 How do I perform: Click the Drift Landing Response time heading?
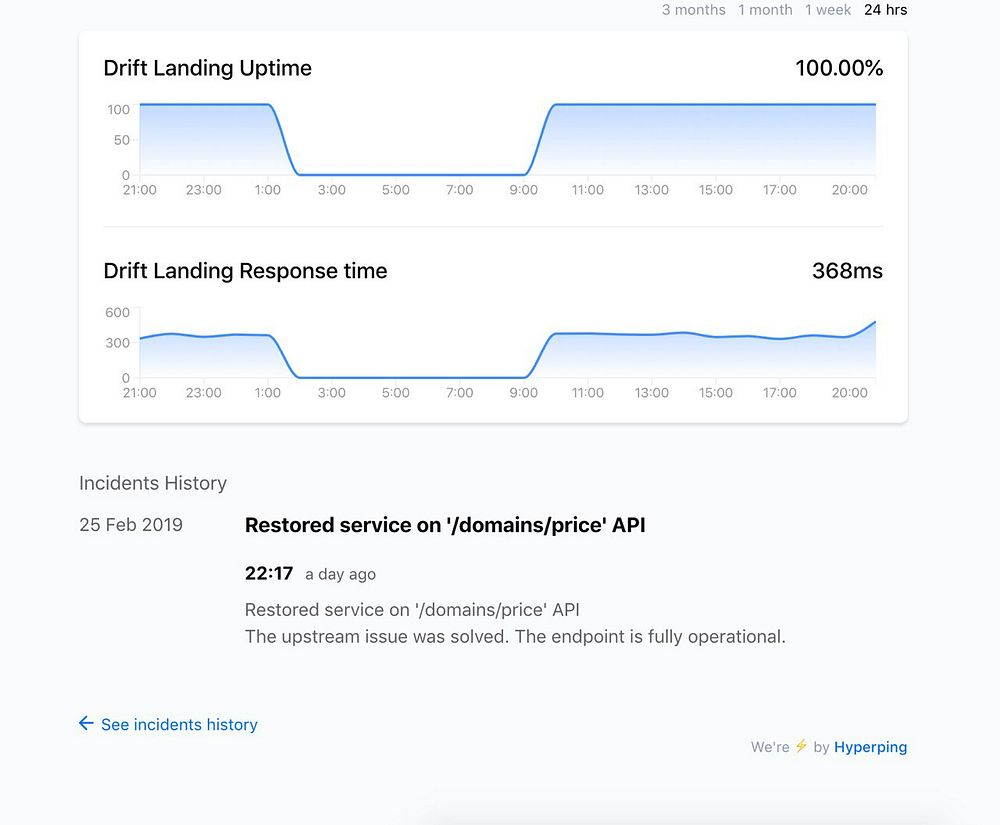(245, 270)
